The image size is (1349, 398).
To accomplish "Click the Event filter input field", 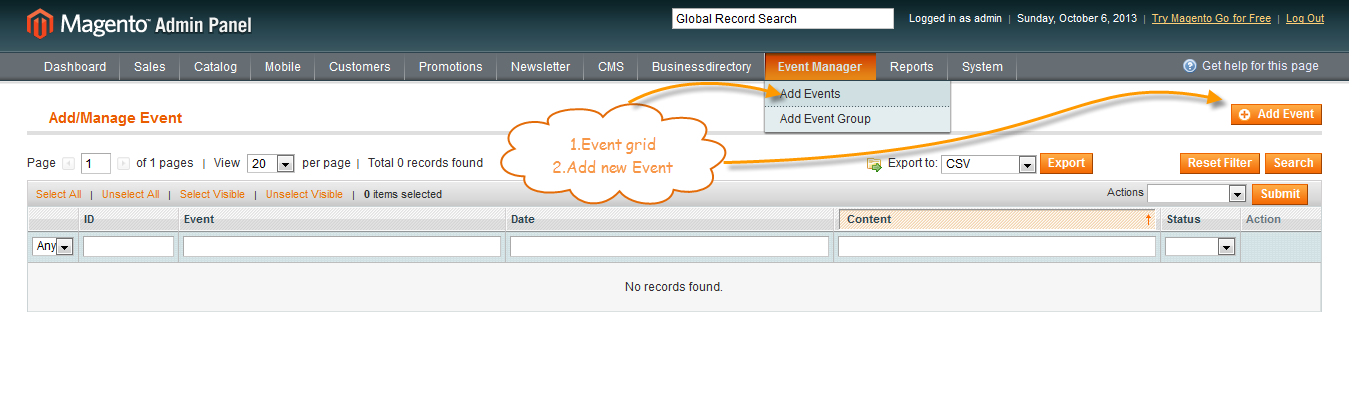I will (342, 246).
